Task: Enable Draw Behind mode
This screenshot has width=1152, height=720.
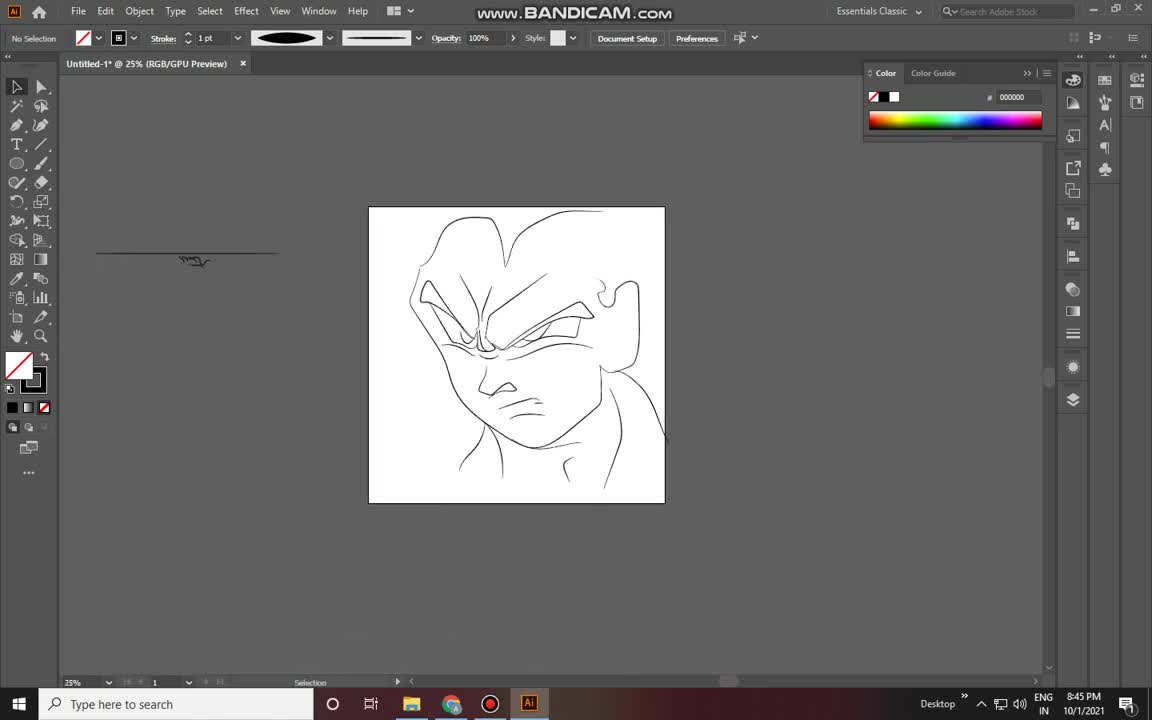Action: tap(29, 427)
